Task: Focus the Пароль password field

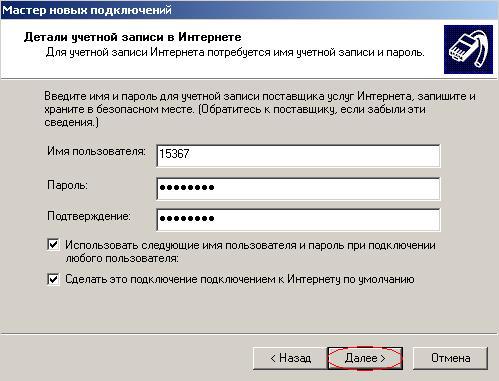Action: point(298,189)
